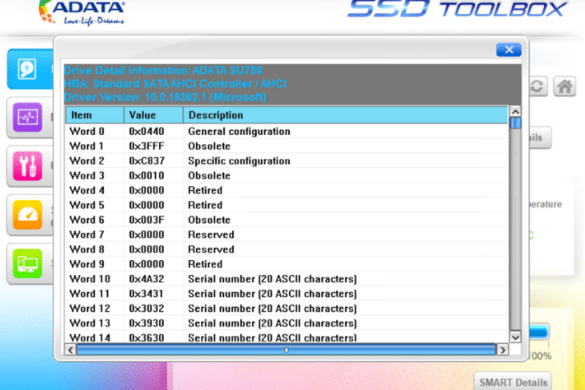Click the horizontal scroll left arrow
Viewport: 585px width, 390px height.
click(71, 350)
